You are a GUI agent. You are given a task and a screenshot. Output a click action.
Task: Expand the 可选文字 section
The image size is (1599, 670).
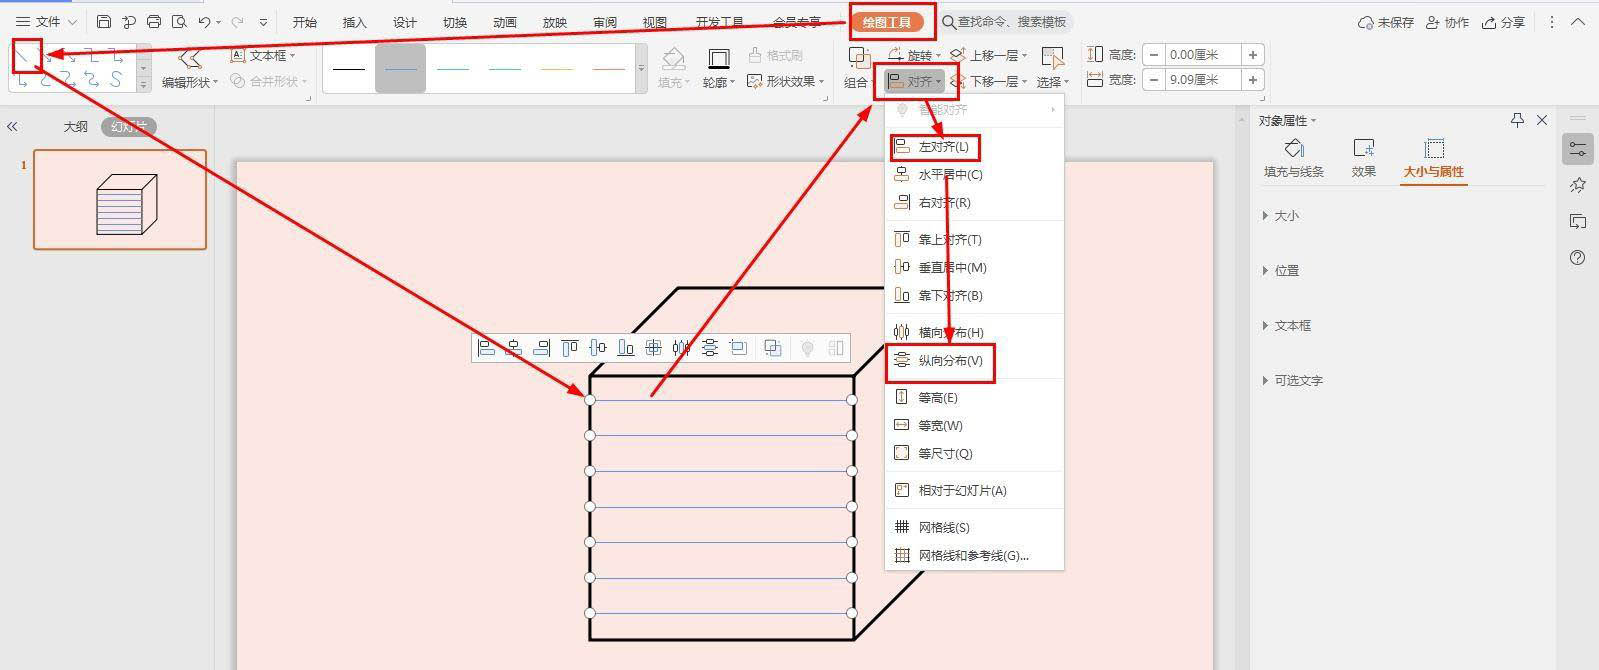click(x=1293, y=381)
